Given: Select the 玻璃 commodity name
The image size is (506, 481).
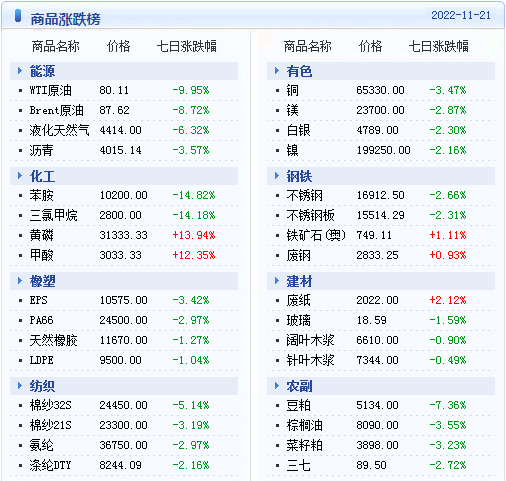Looking at the screenshot, I should point(298,320).
